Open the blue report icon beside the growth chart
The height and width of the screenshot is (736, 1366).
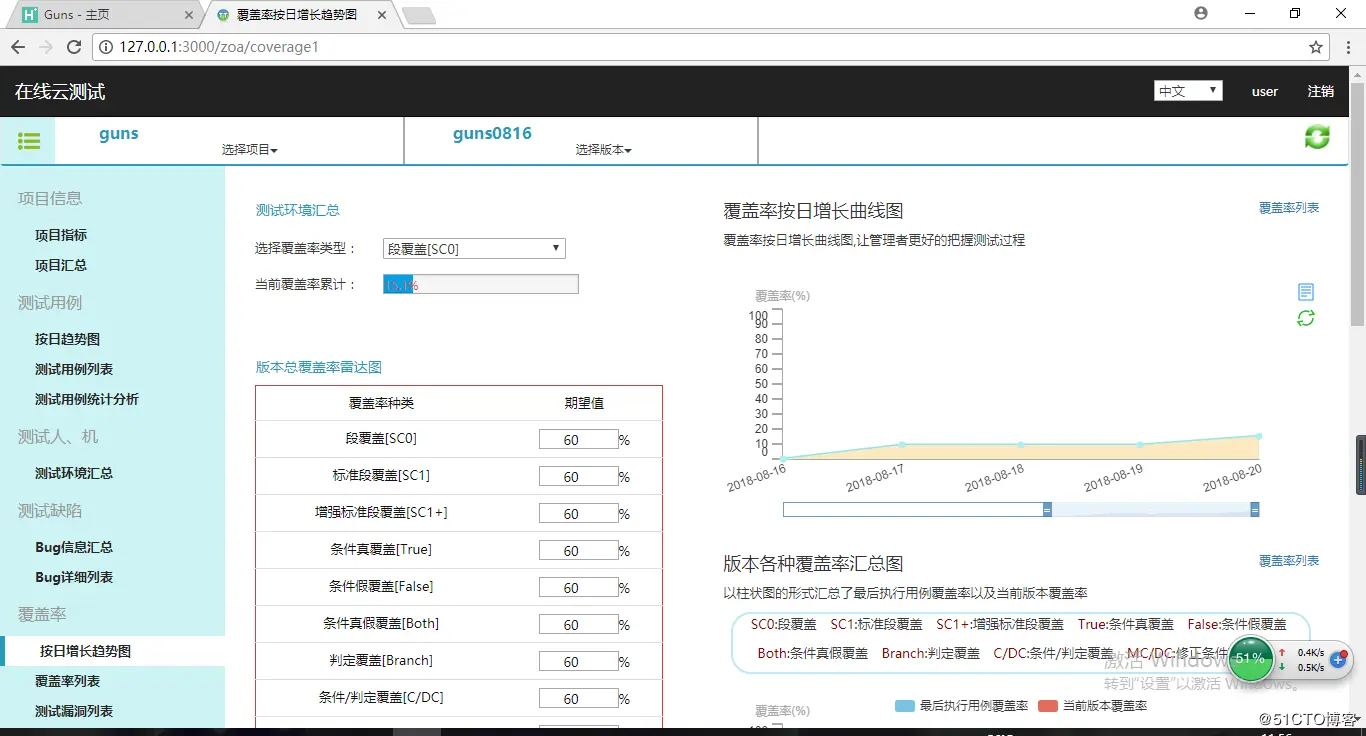click(x=1306, y=291)
